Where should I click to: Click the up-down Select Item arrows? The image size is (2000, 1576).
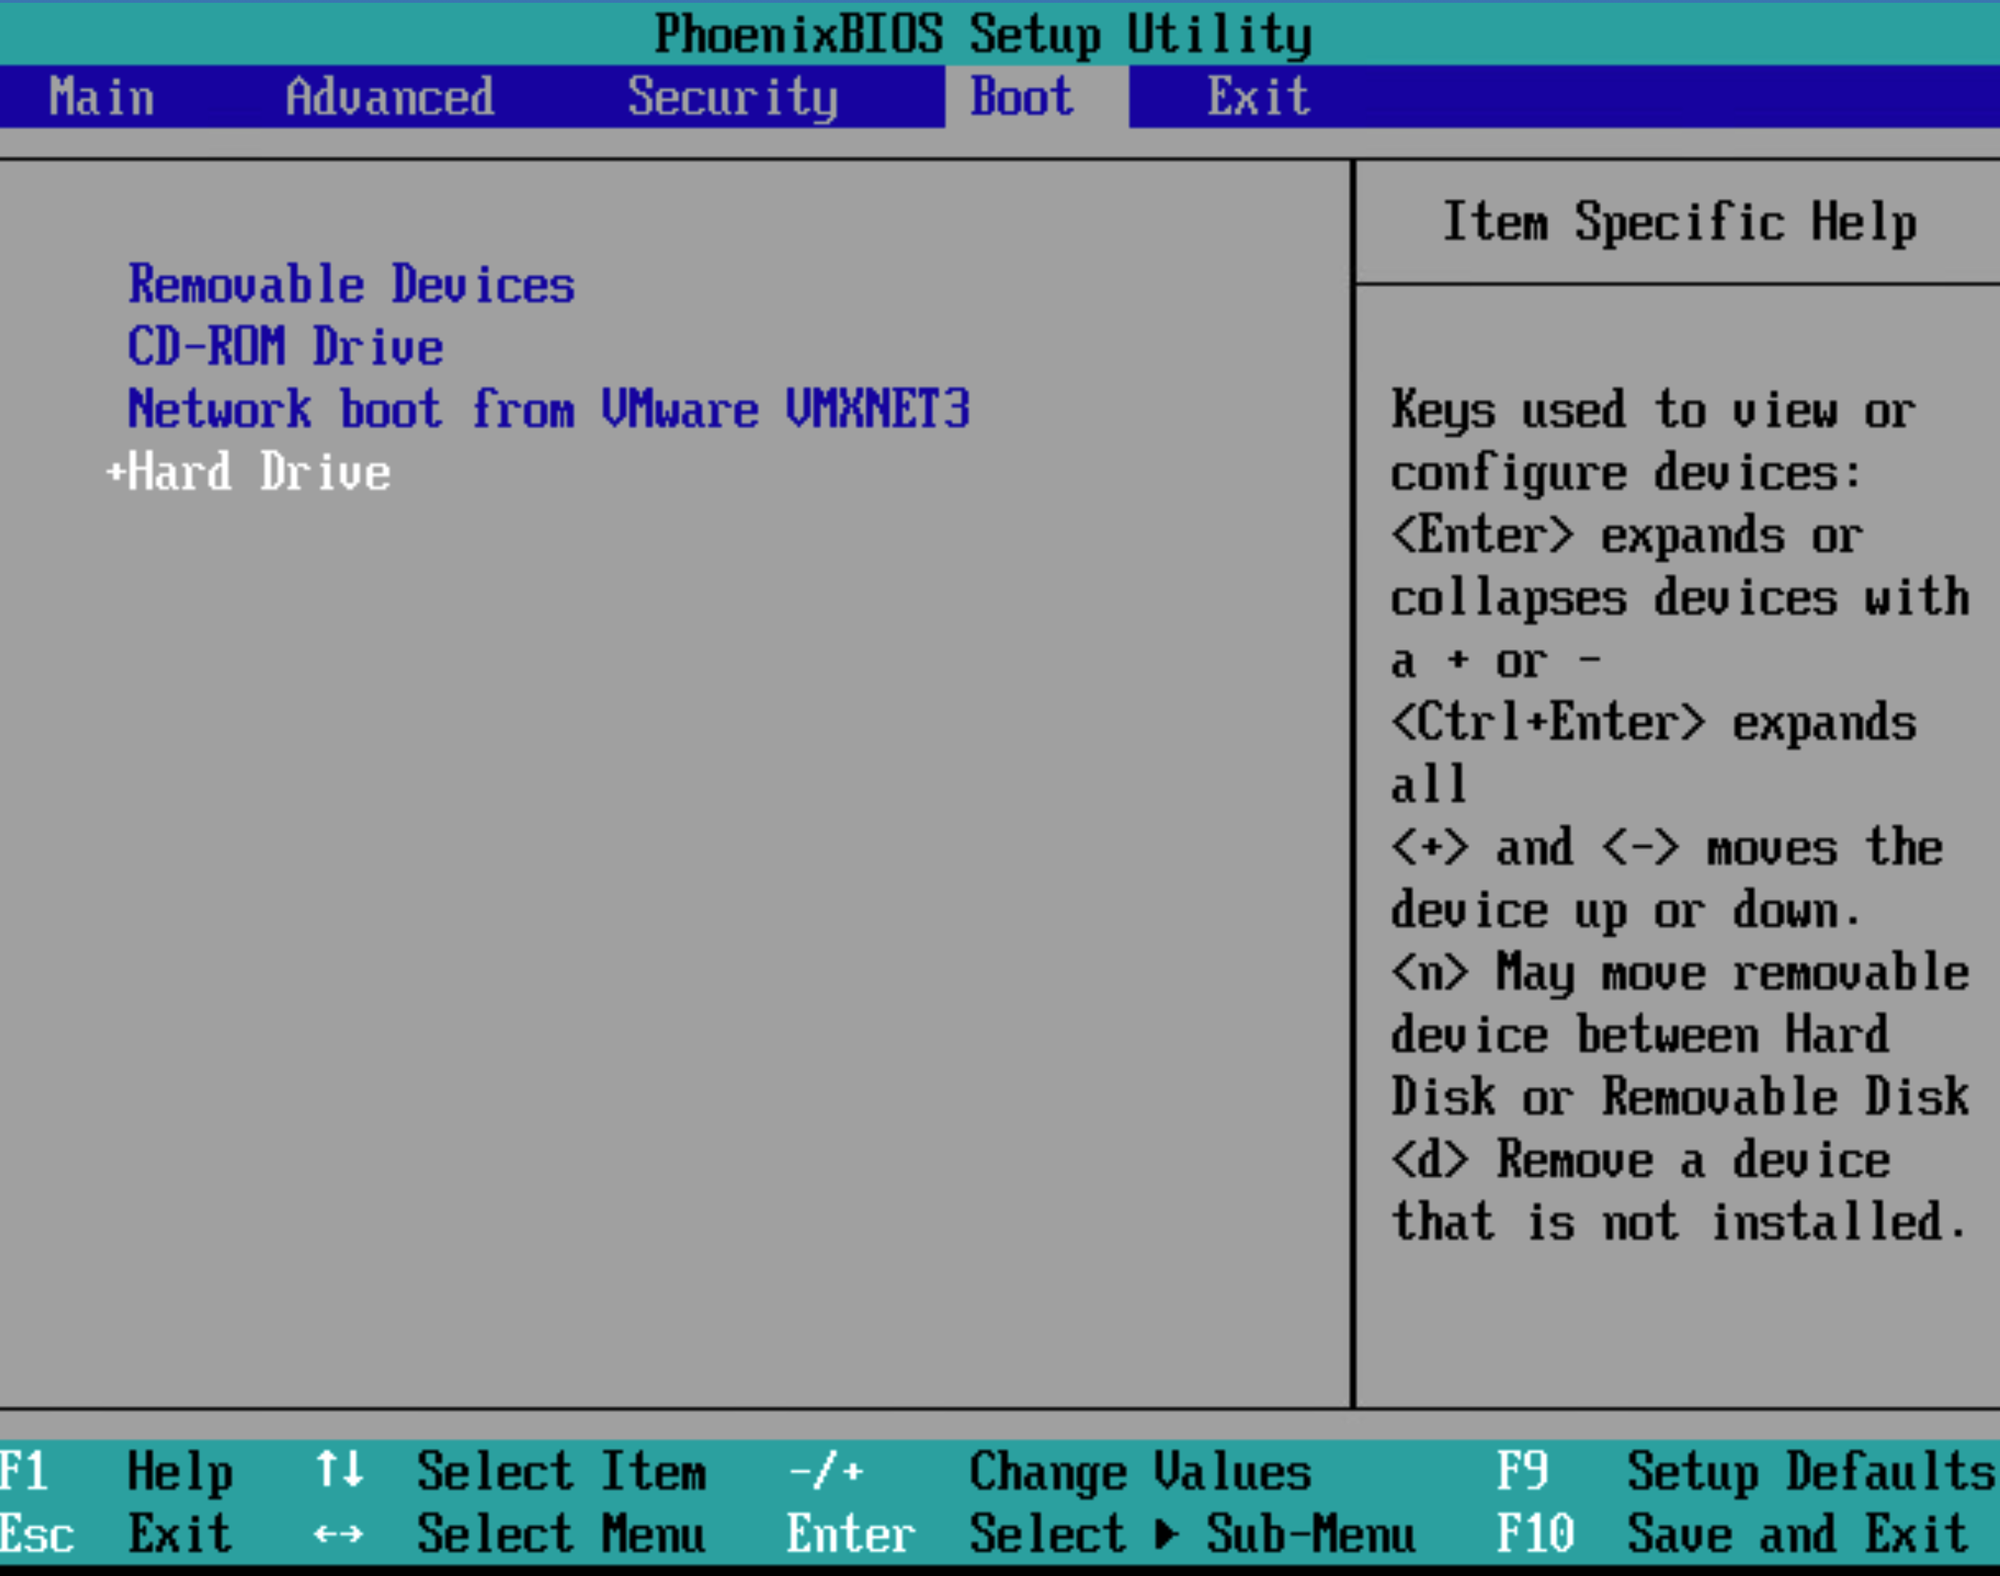tap(341, 1470)
